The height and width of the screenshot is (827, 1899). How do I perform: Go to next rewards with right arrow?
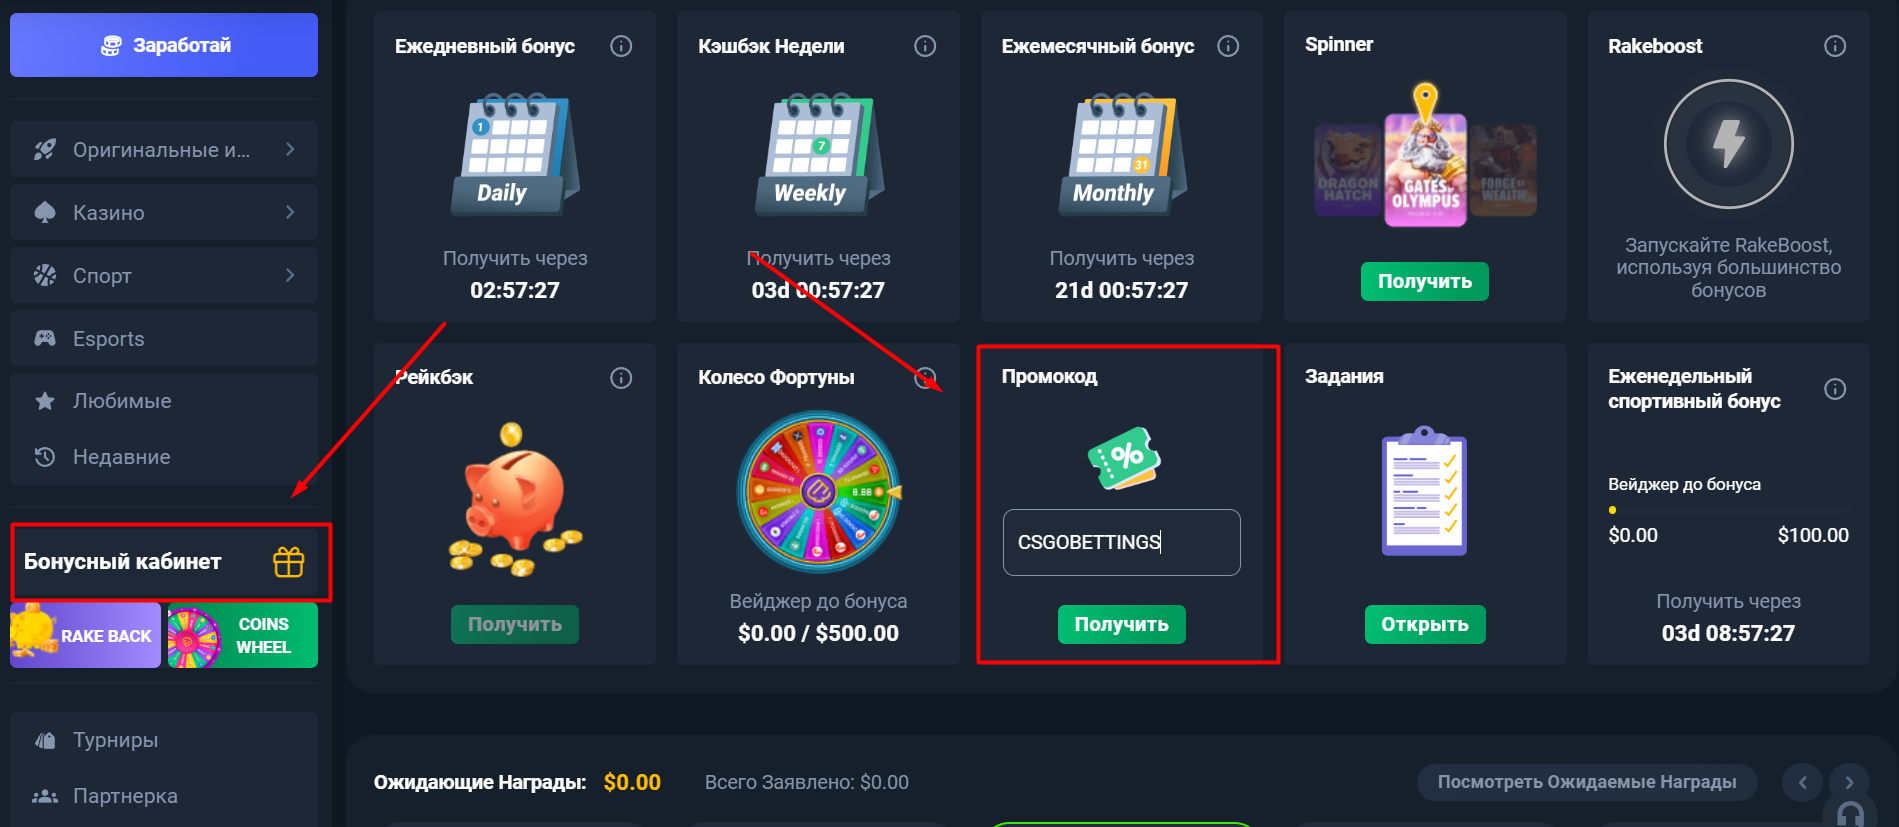click(1849, 782)
